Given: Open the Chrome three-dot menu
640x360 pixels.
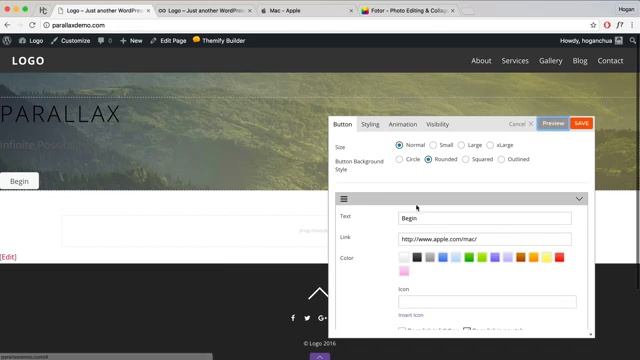Looking at the screenshot, I should click(x=632, y=25).
